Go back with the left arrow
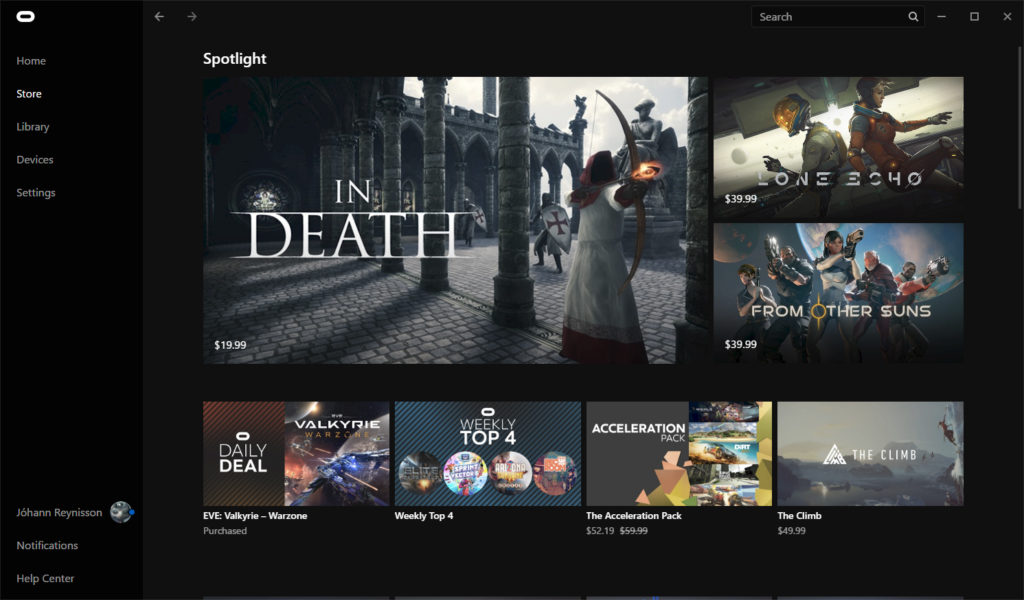The image size is (1024, 600). (159, 17)
